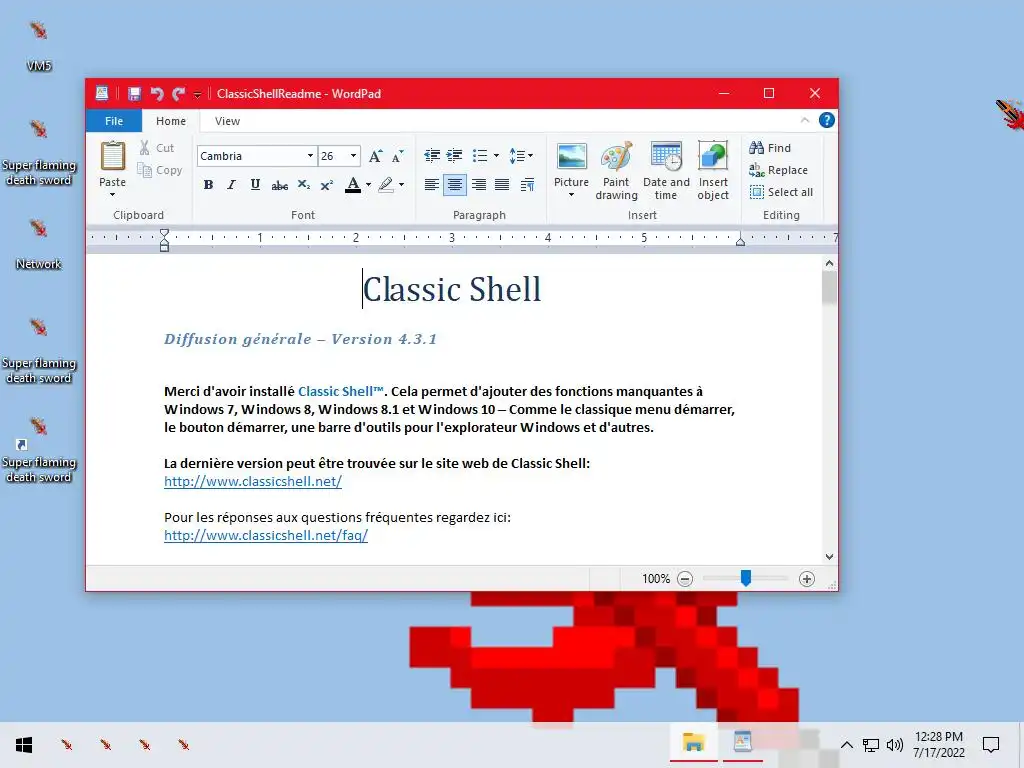Viewport: 1024px width, 768px height.
Task: Insert a Paint drawing
Action: point(616,170)
